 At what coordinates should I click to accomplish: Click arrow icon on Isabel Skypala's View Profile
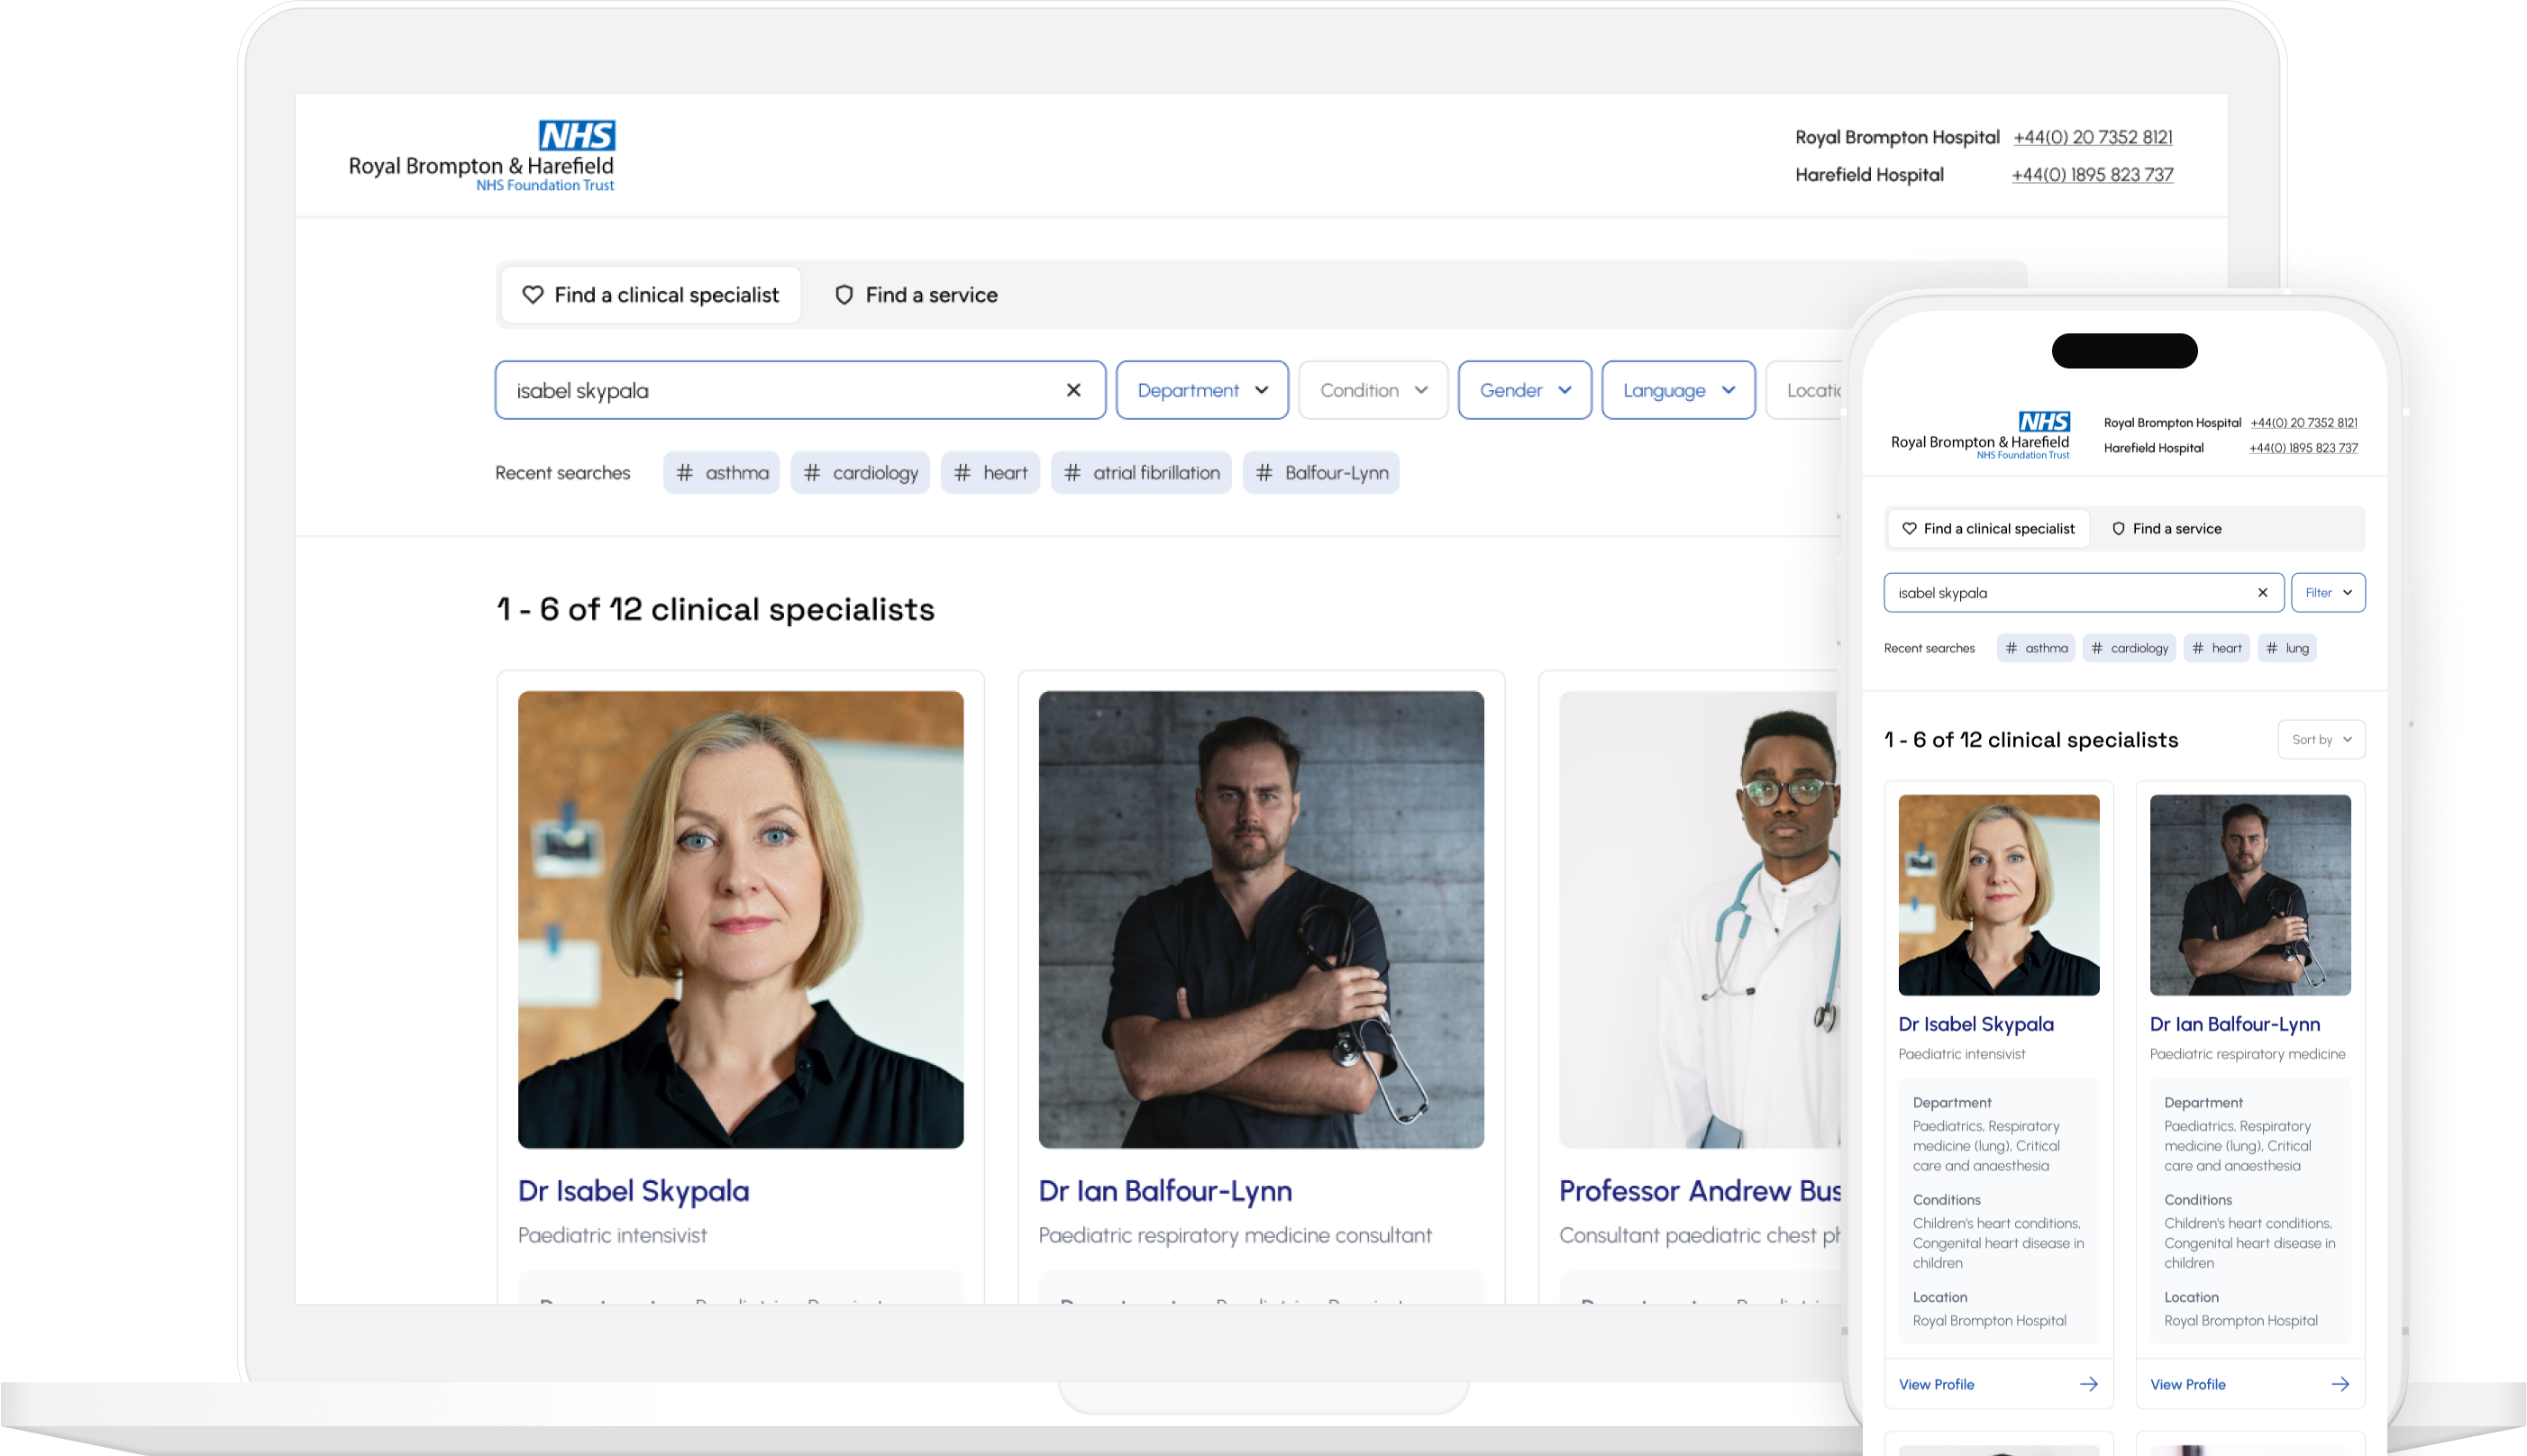(2088, 1384)
